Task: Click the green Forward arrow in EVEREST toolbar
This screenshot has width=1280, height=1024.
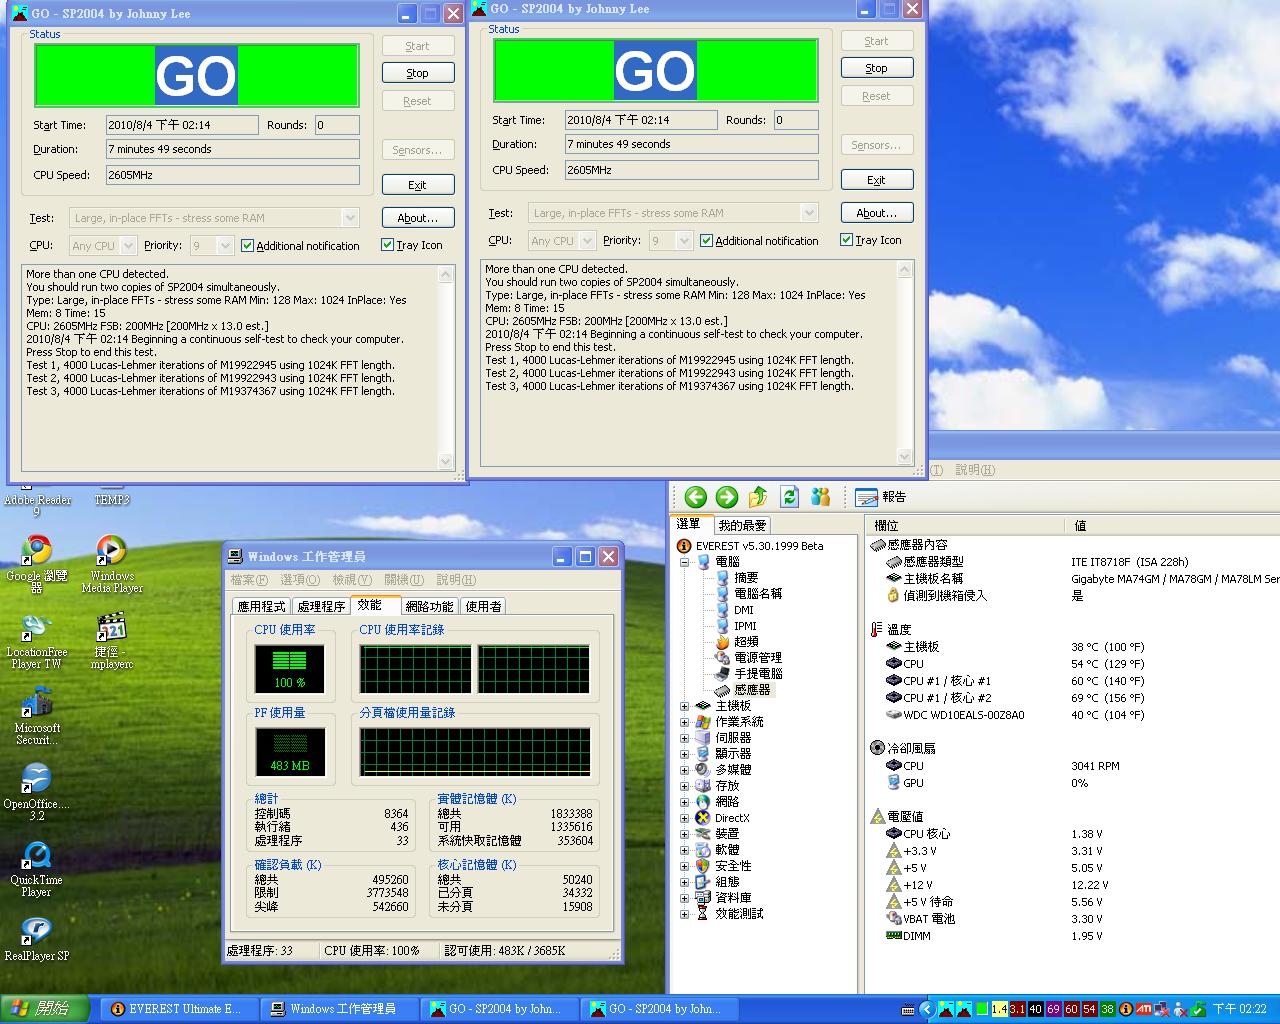Action: [727, 497]
